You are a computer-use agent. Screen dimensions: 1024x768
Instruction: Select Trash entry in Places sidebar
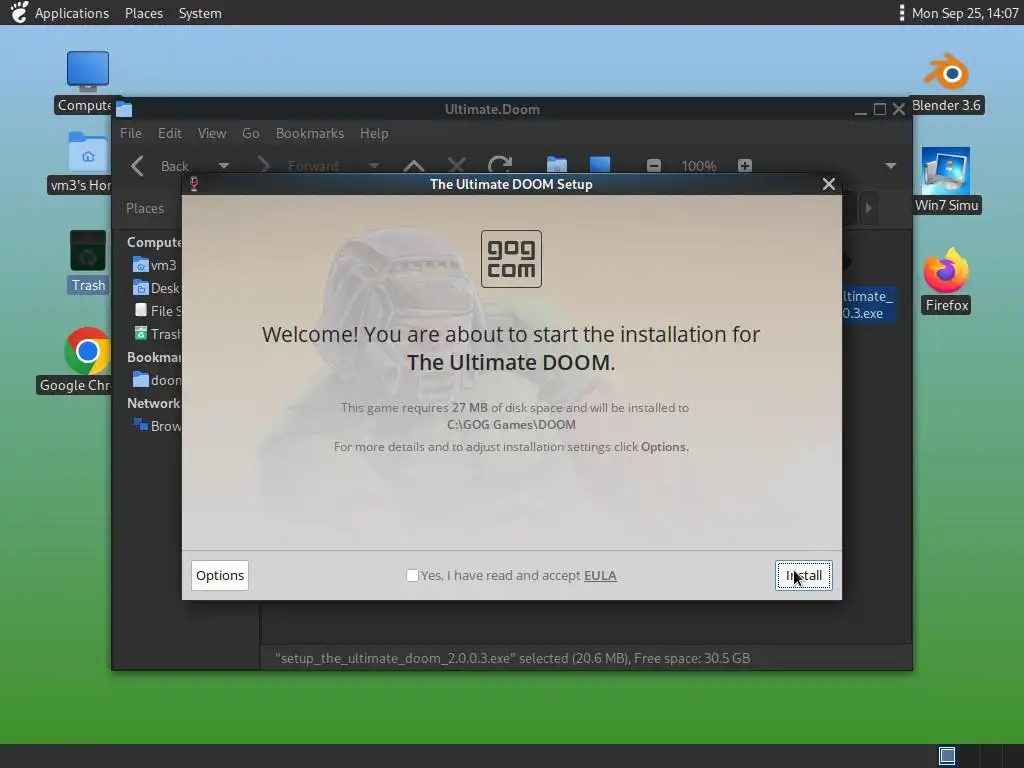coord(157,334)
